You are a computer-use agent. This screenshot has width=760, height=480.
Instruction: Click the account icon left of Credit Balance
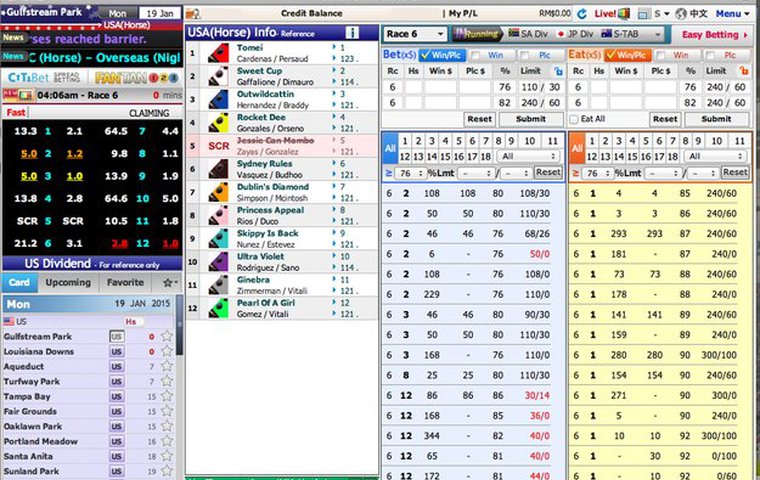pyautogui.click(x=193, y=14)
